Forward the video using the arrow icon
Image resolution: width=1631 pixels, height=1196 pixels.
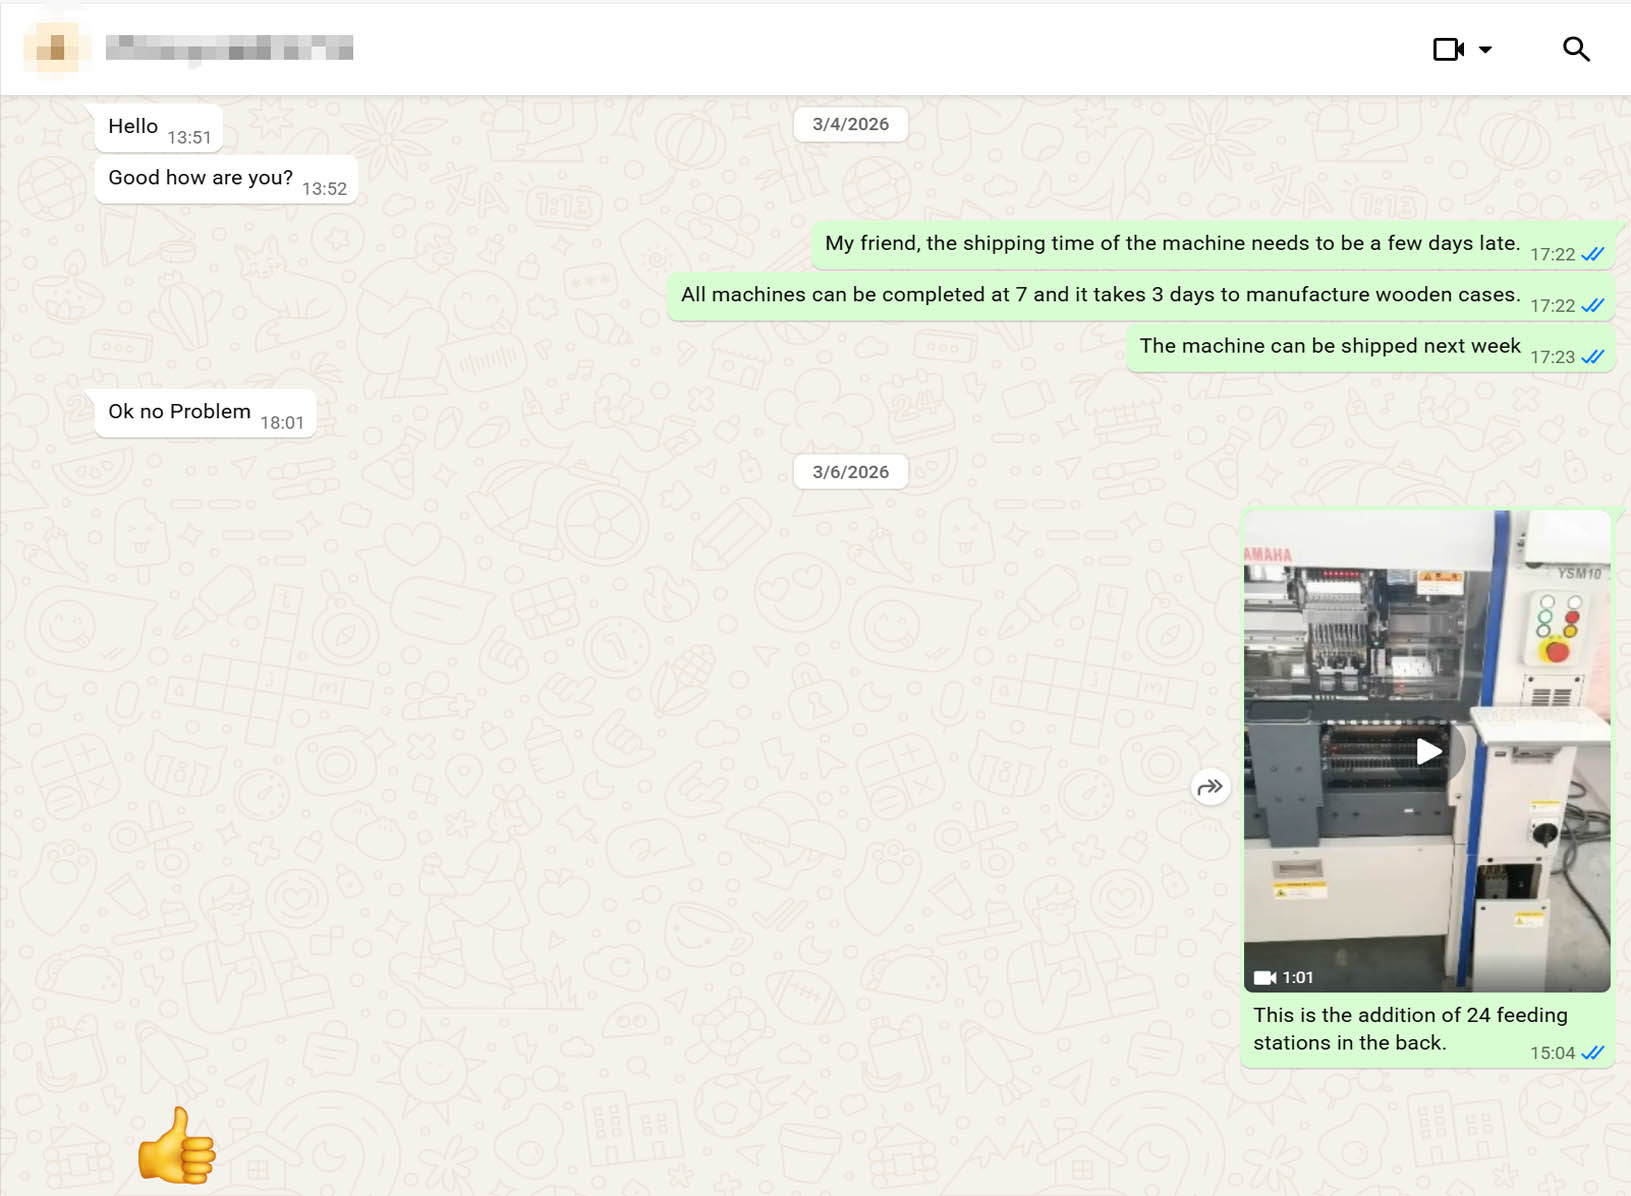(1210, 787)
